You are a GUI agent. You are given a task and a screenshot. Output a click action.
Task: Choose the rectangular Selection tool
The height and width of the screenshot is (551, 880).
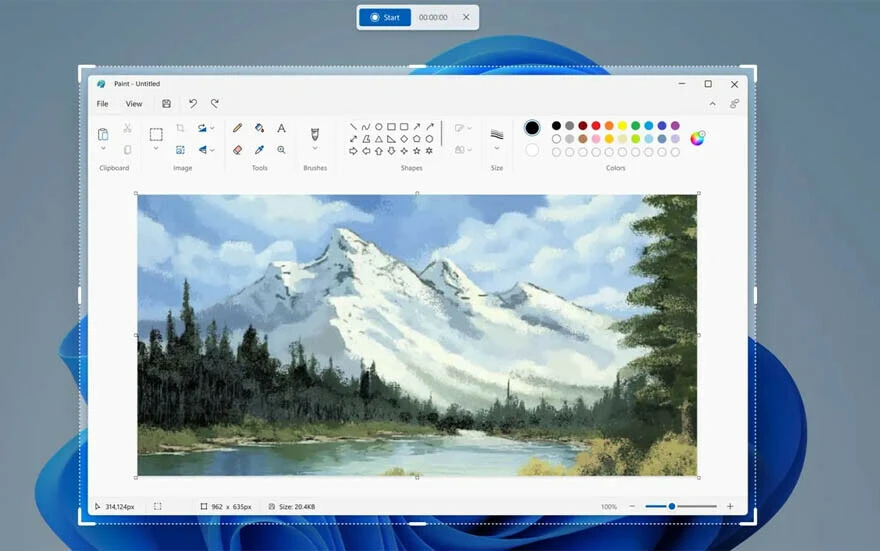(156, 134)
